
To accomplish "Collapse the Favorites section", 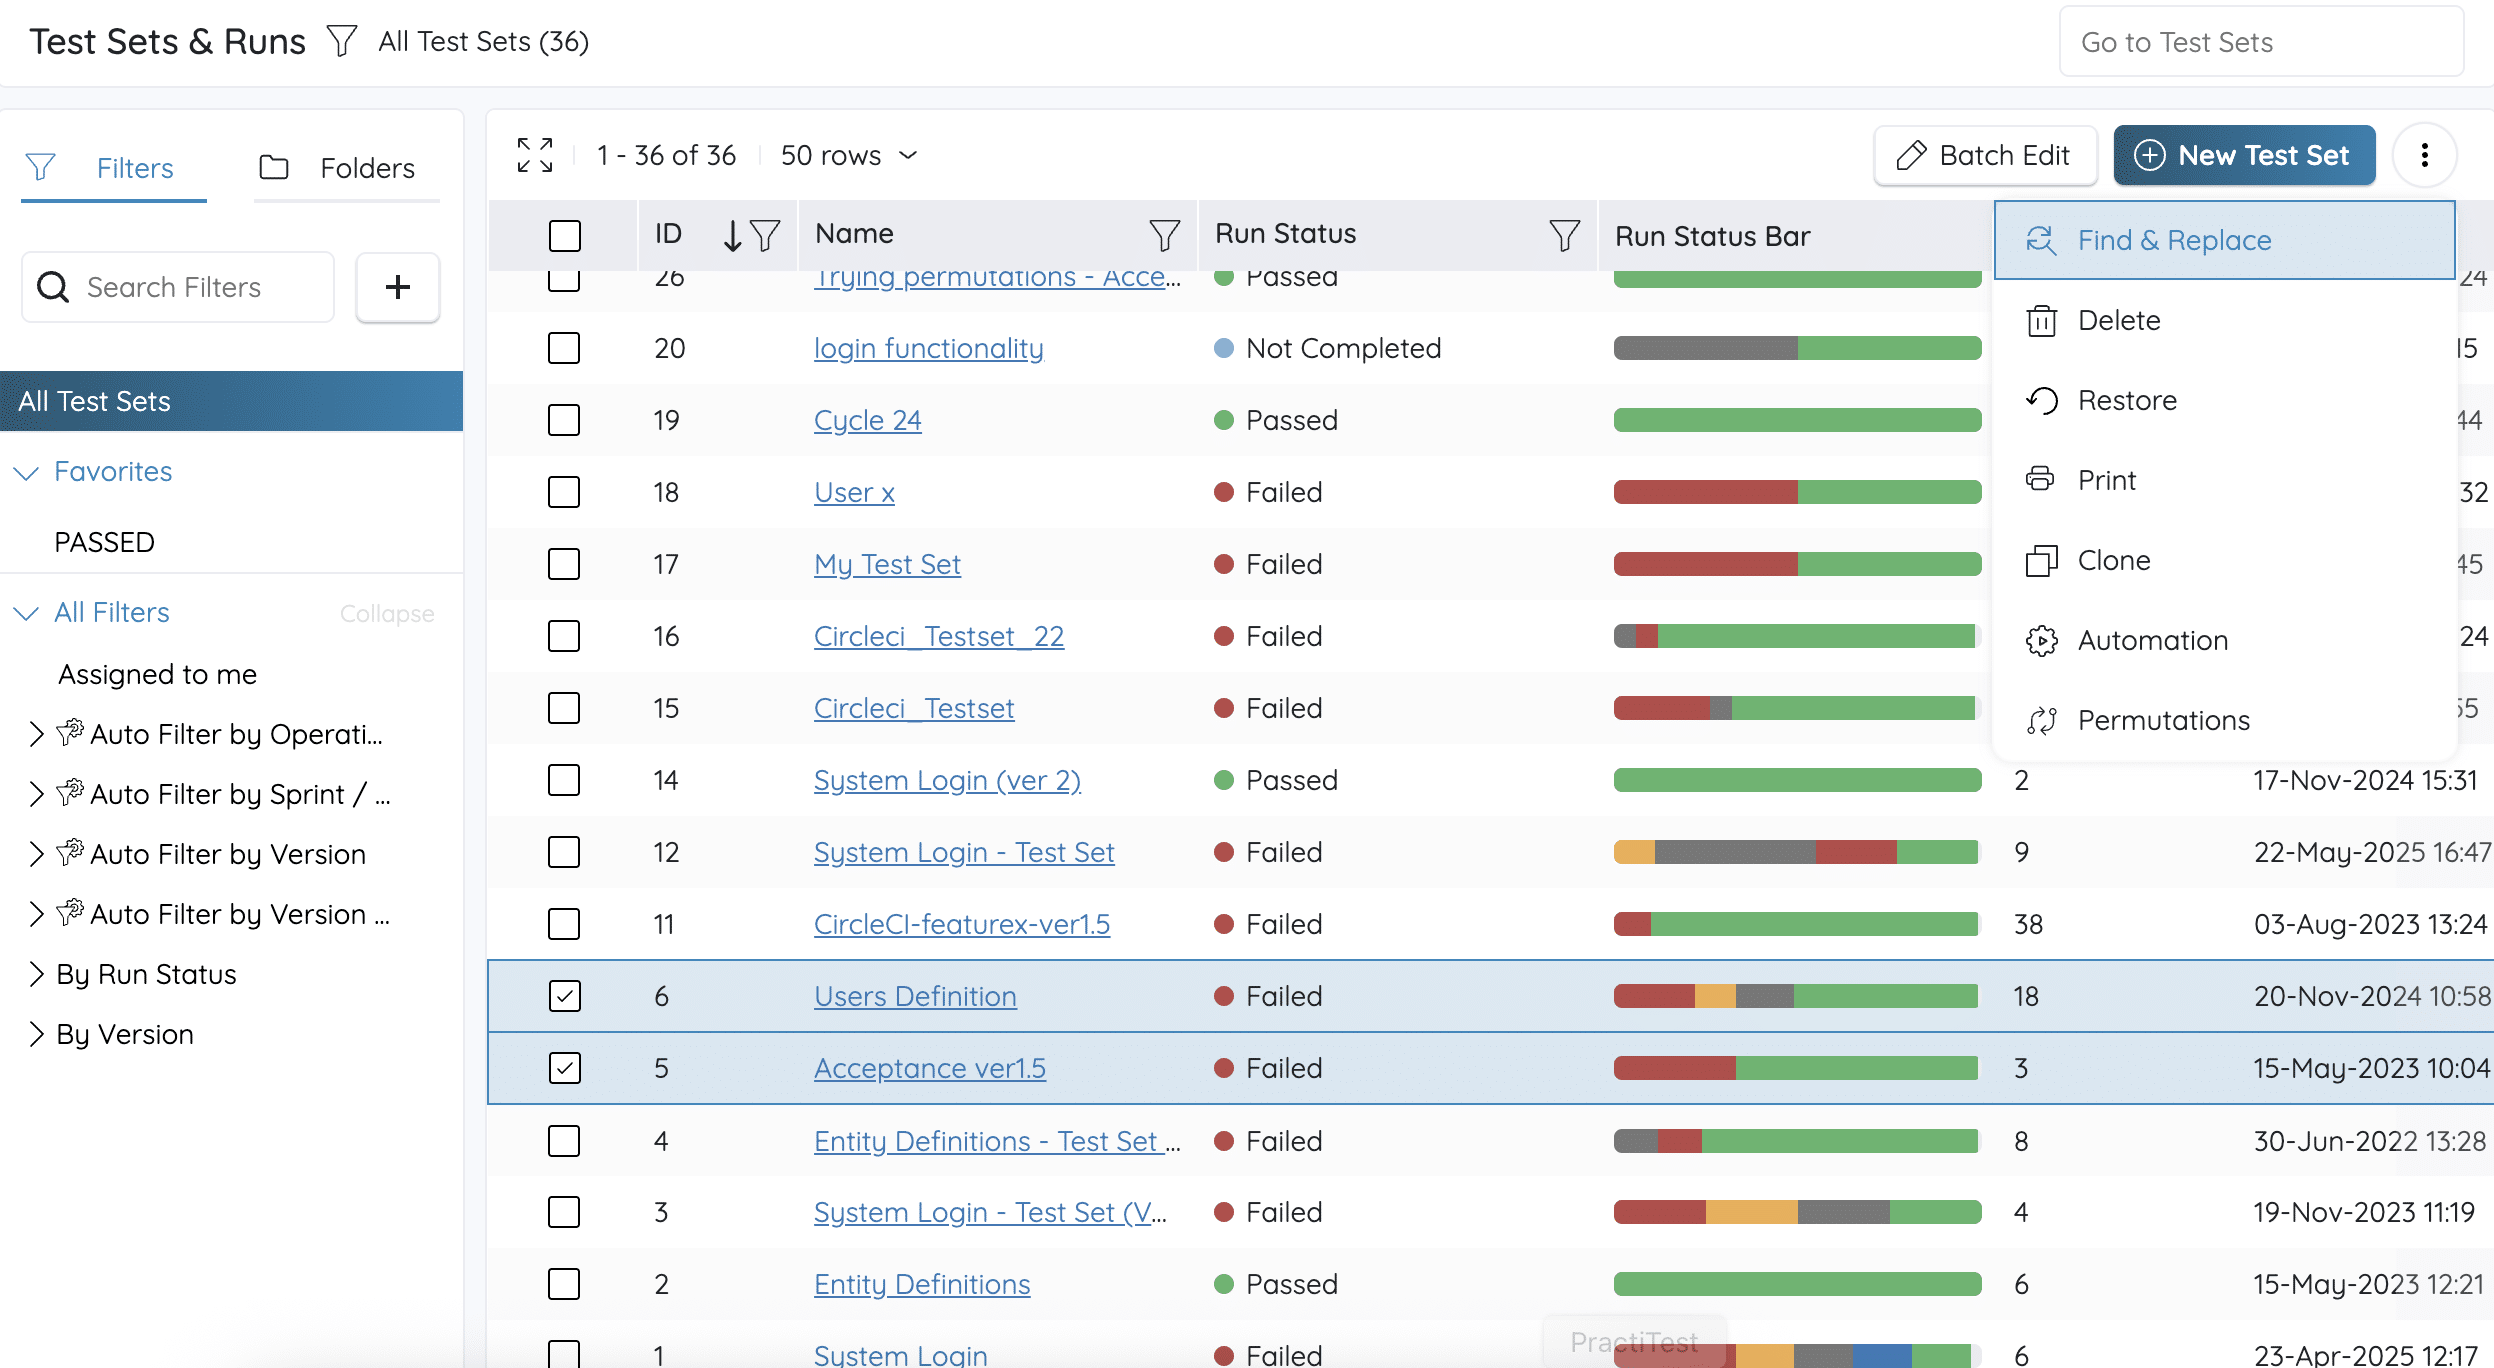I will (26, 472).
